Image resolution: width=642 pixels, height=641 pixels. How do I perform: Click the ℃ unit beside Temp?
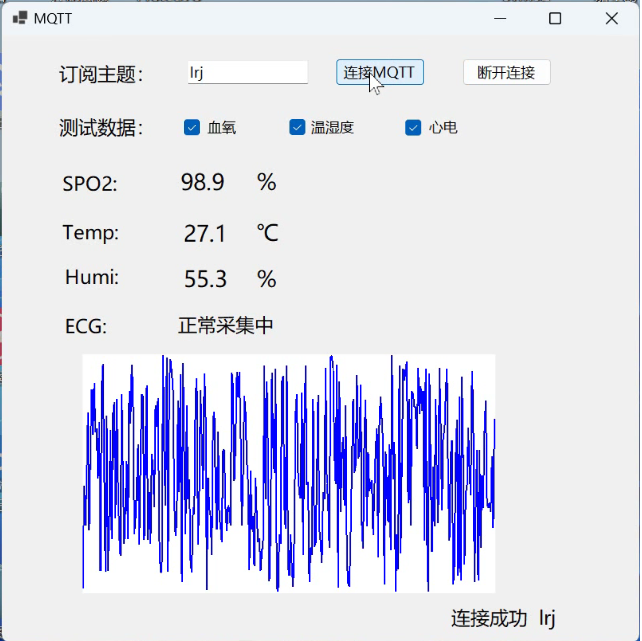point(267,234)
